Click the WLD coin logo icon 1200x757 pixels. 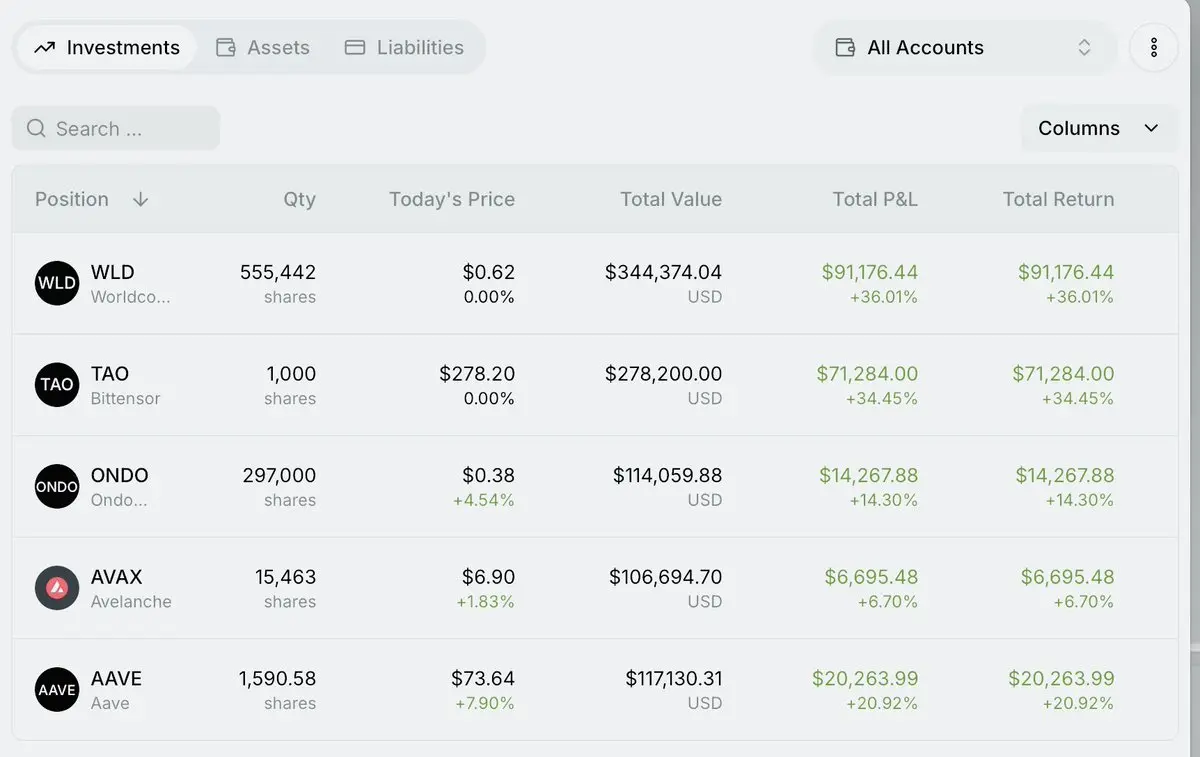[x=57, y=283]
